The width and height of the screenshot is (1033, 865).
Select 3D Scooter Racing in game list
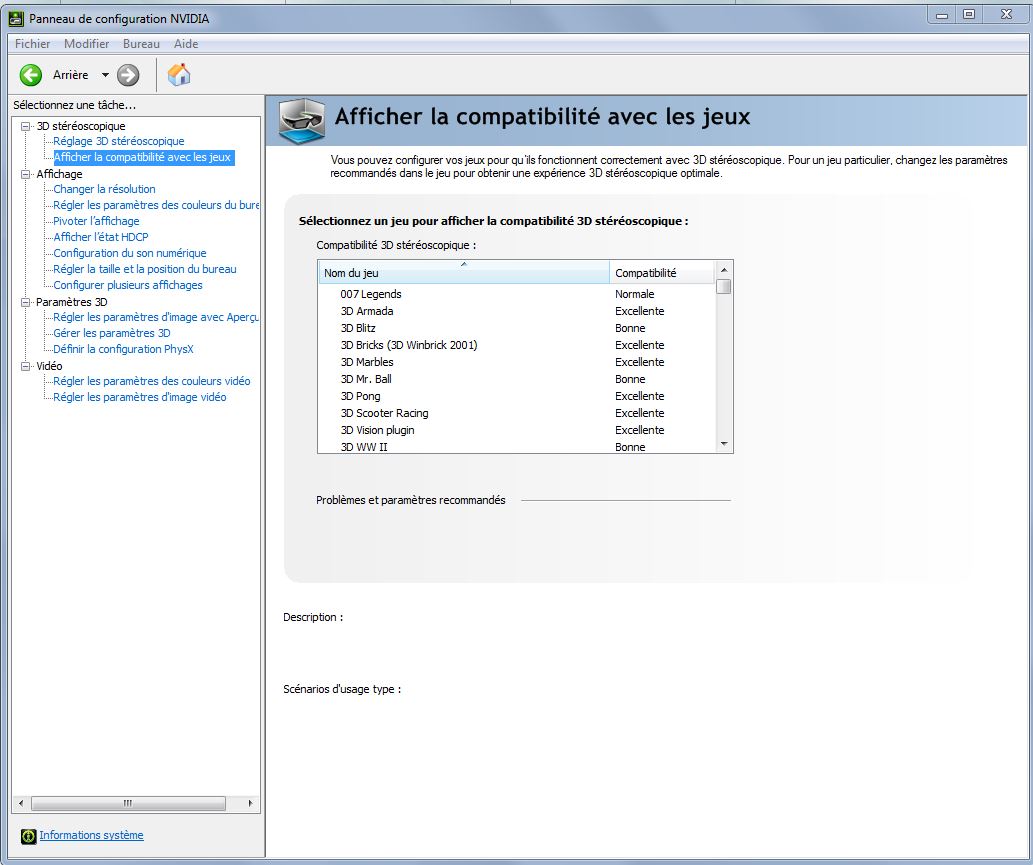[x=516, y=413]
